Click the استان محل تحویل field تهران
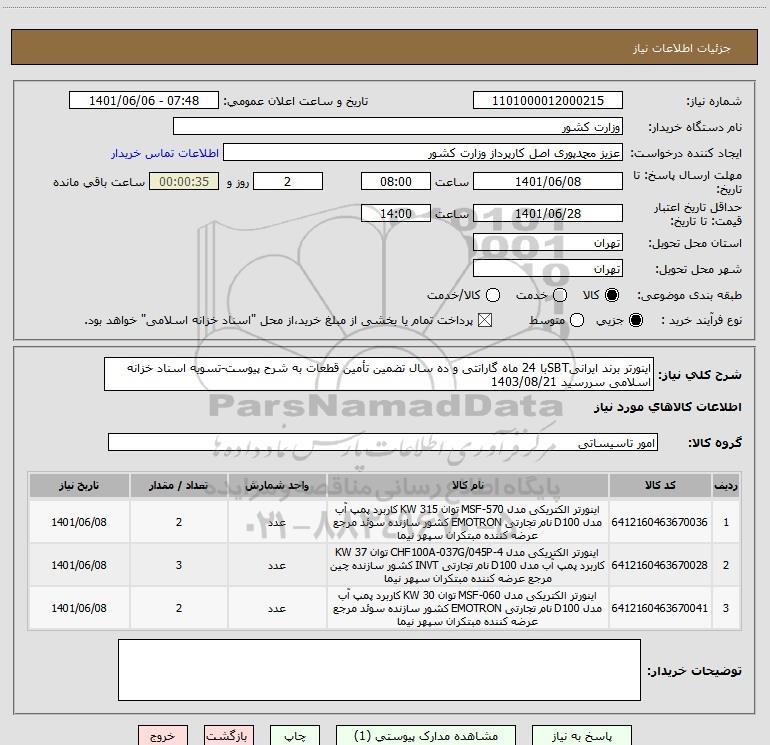This screenshot has width=770, height=745. [548, 242]
